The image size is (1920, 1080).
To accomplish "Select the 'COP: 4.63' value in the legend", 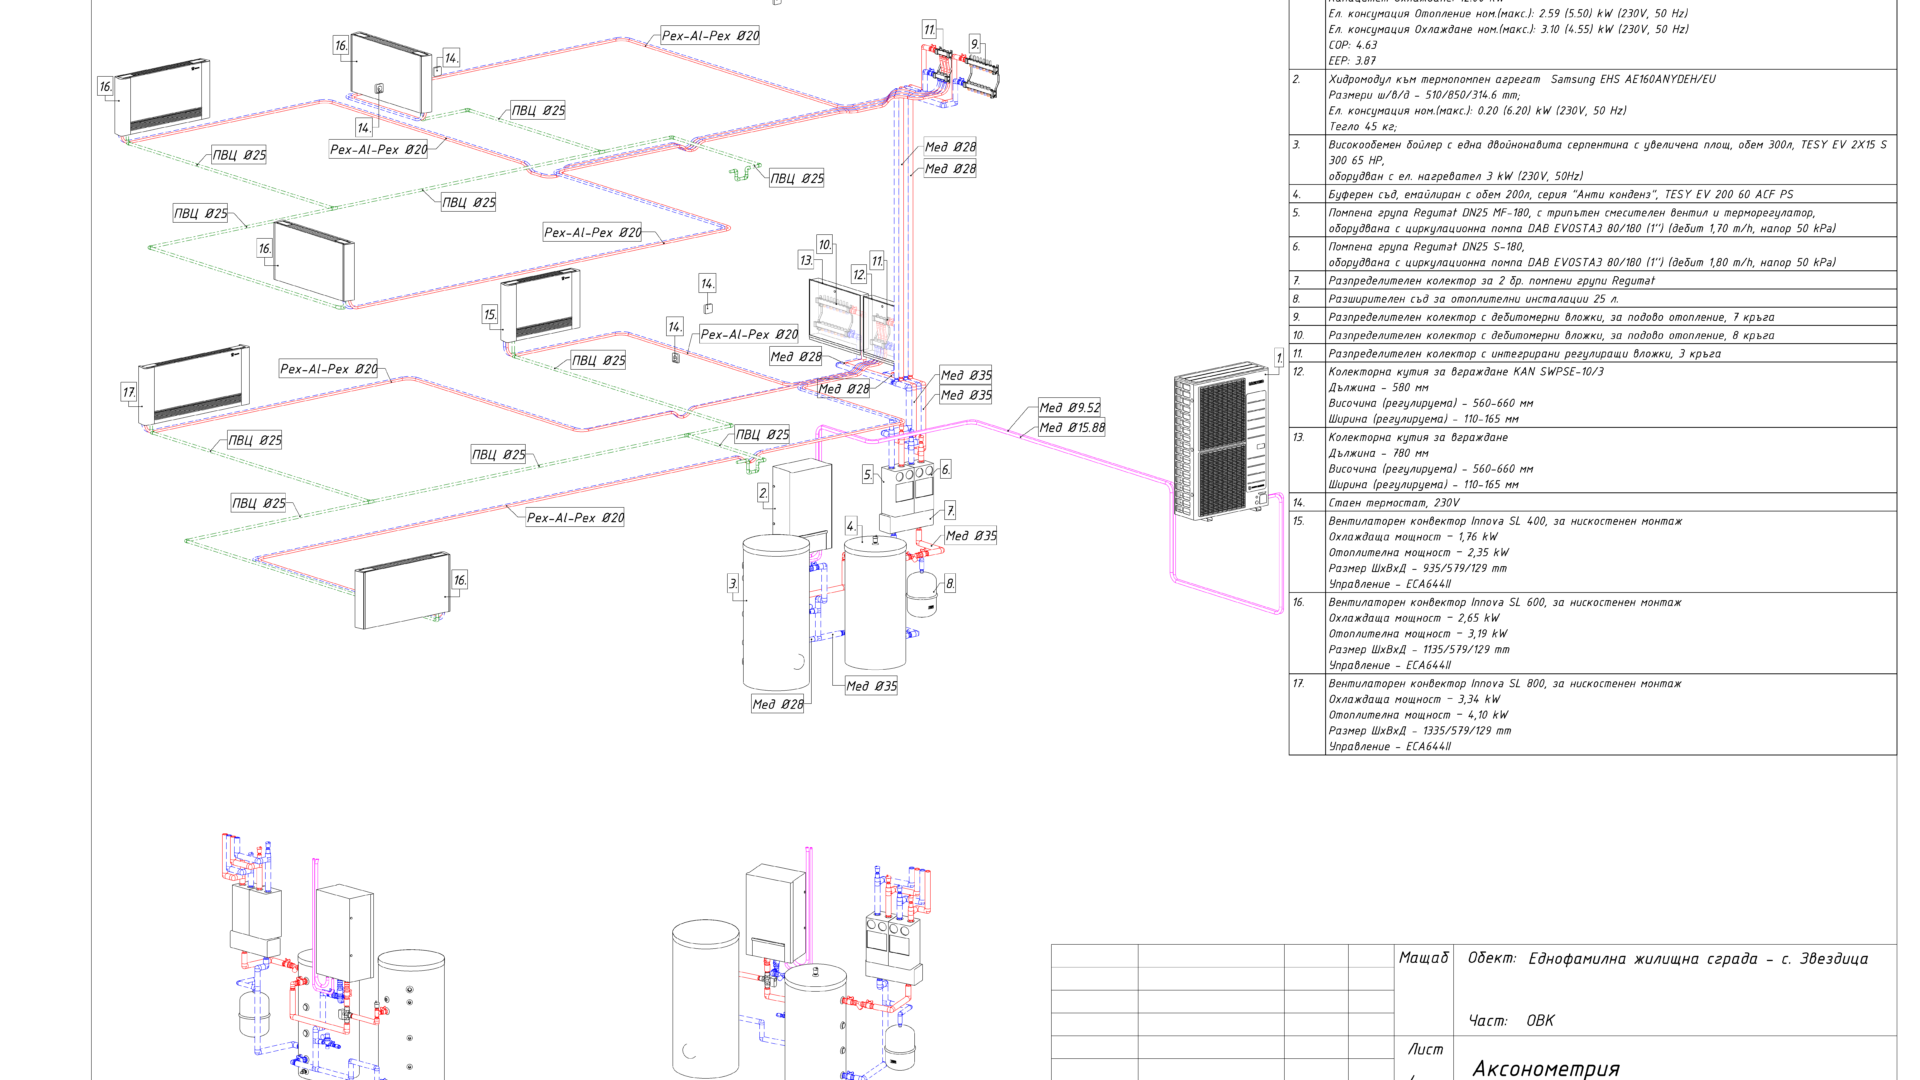I will 1352,45.
